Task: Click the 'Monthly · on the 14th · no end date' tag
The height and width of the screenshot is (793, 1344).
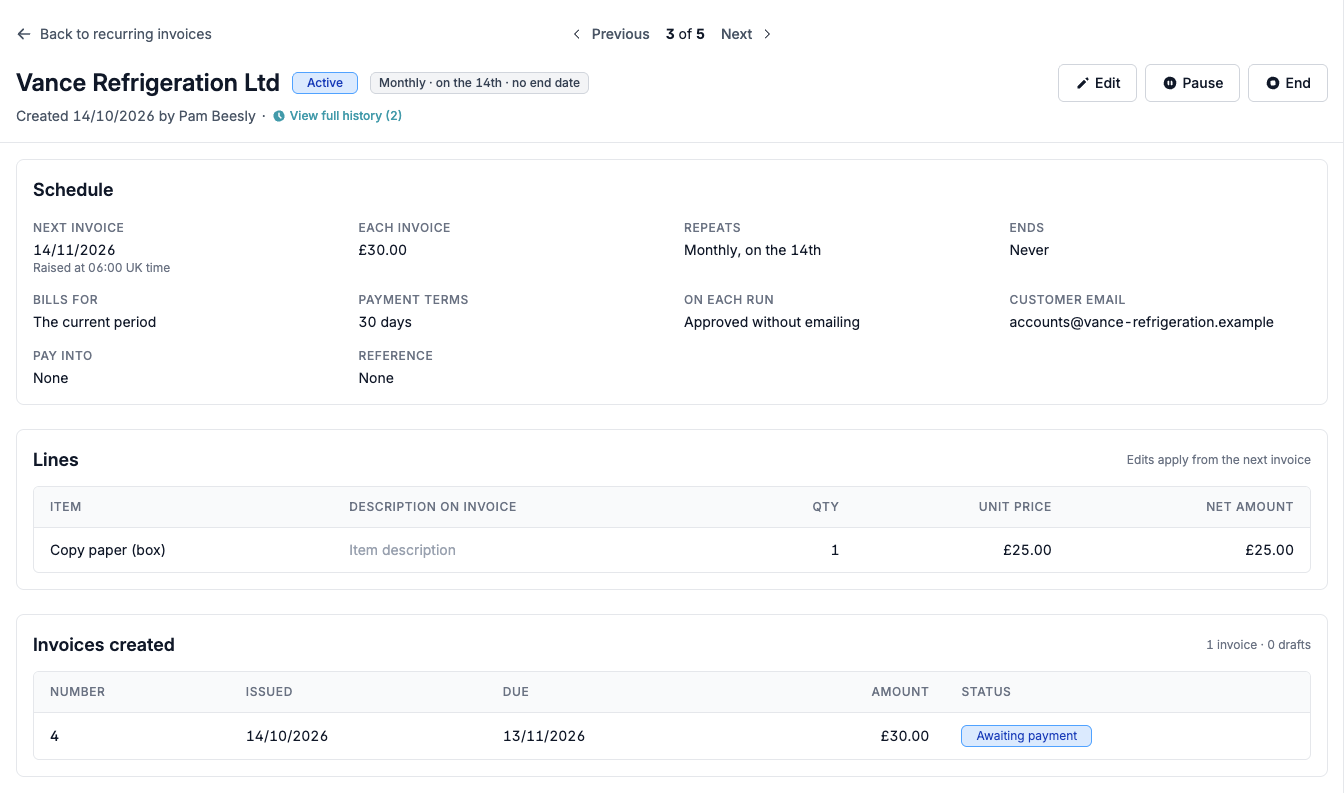Action: click(x=479, y=83)
